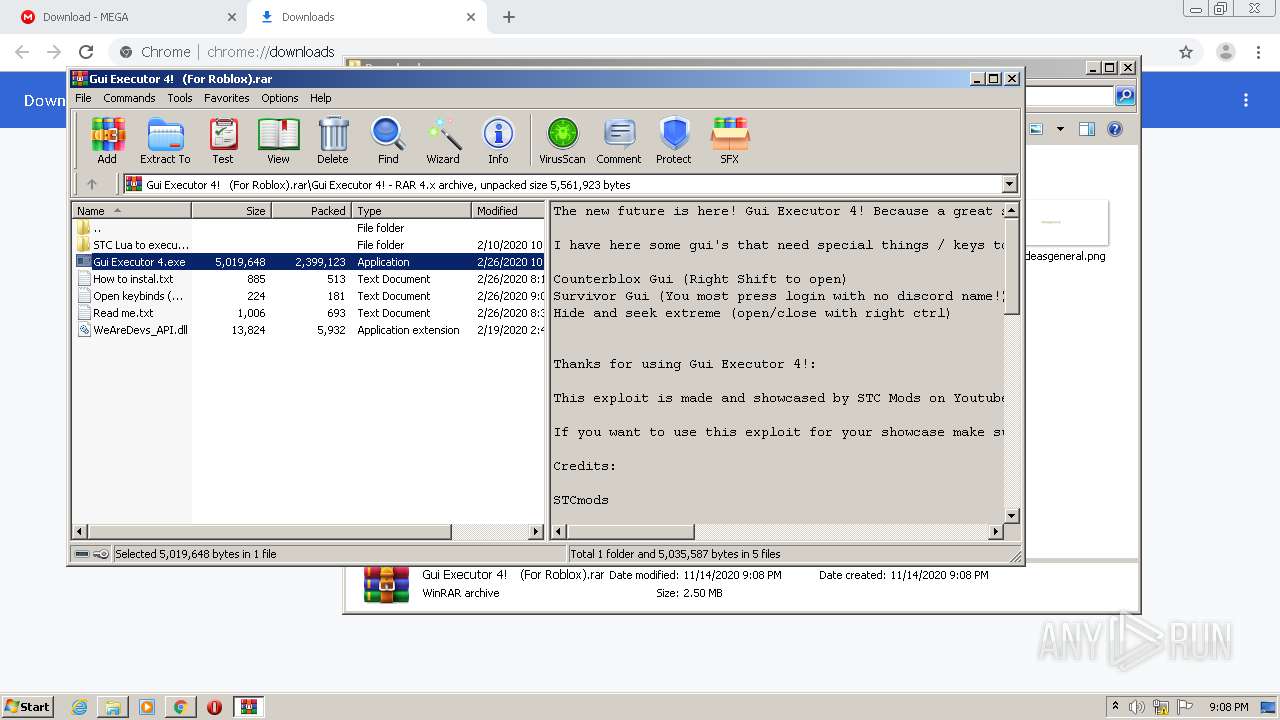Sort files by the Modified column header
The width and height of the screenshot is (1280, 720).
tap(508, 211)
